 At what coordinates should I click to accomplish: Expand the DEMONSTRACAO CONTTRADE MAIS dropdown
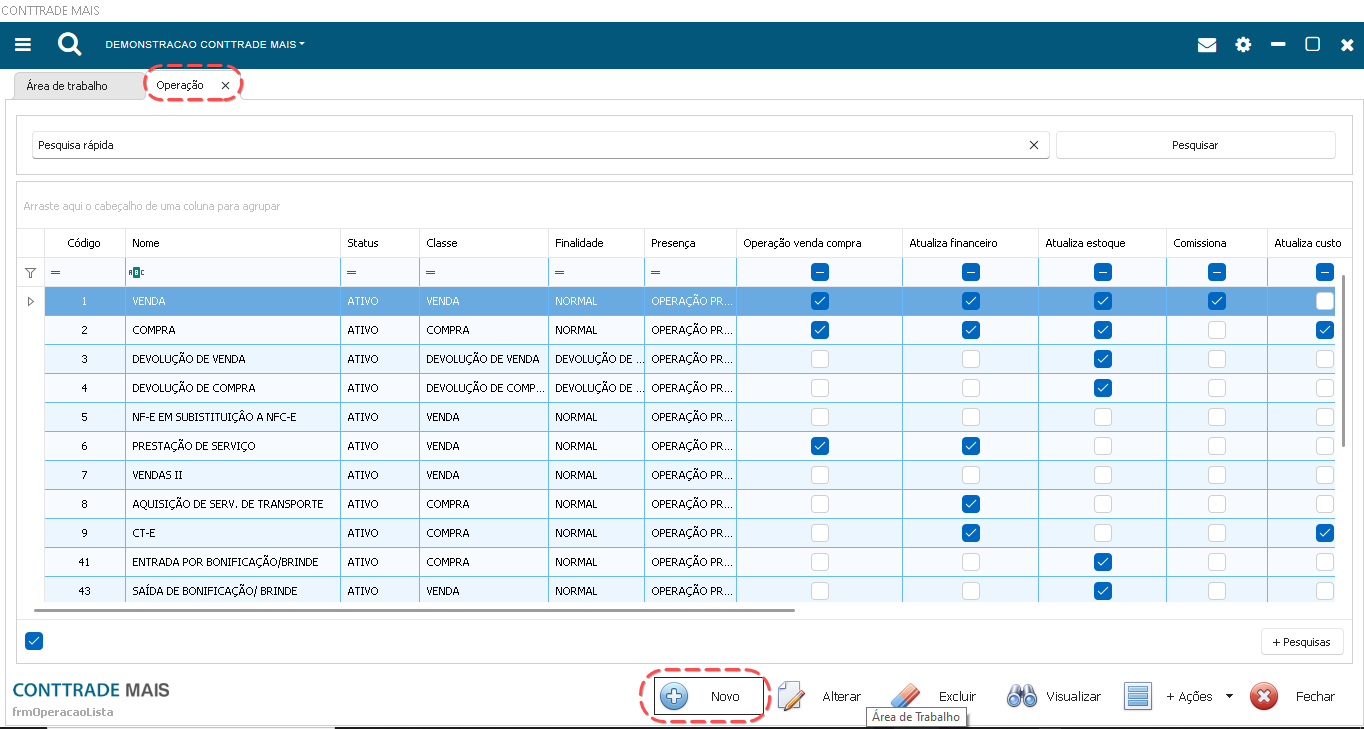205,45
